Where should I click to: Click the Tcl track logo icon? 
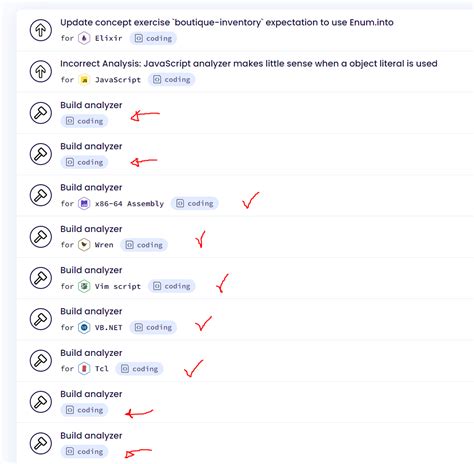[x=84, y=369]
